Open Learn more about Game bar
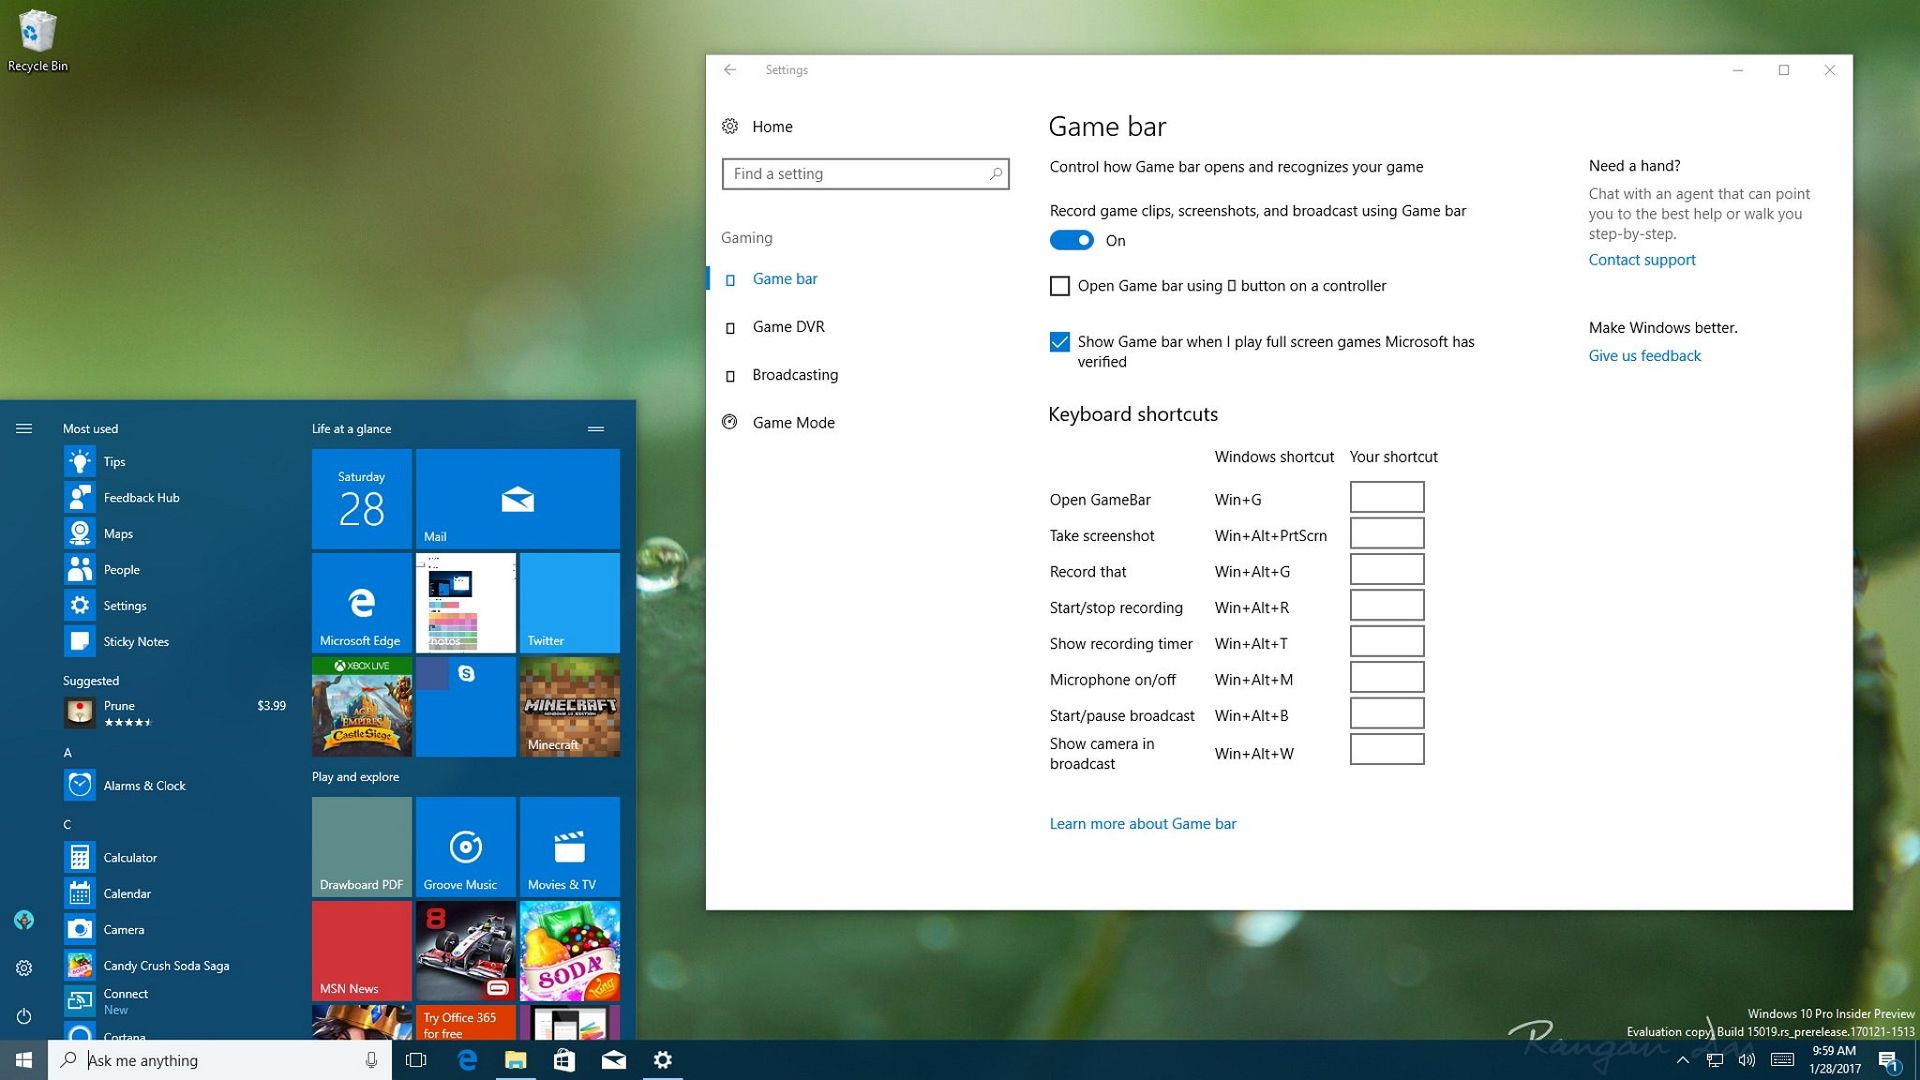 [1142, 823]
